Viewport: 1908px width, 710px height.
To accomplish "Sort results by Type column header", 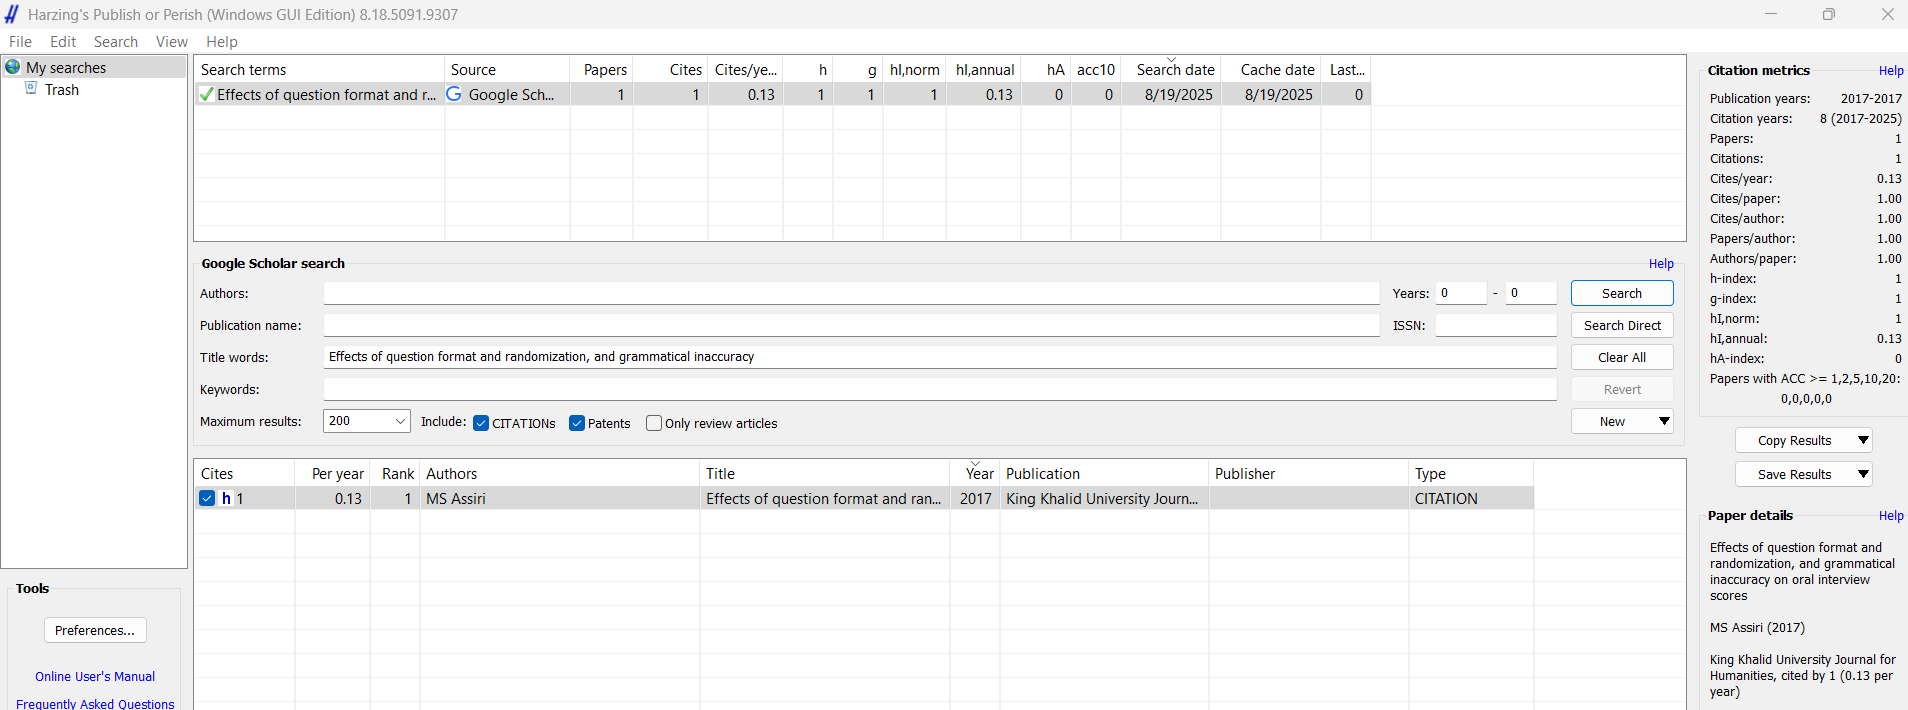I will tap(1471, 473).
